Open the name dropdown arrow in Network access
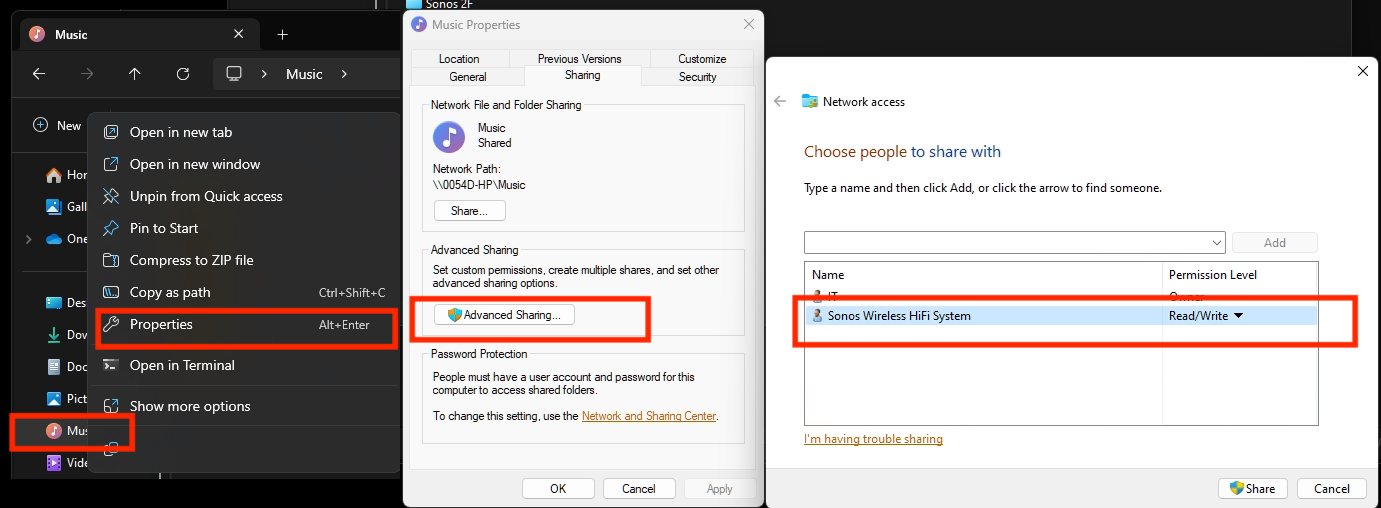The image size is (1381, 508). point(1217,242)
